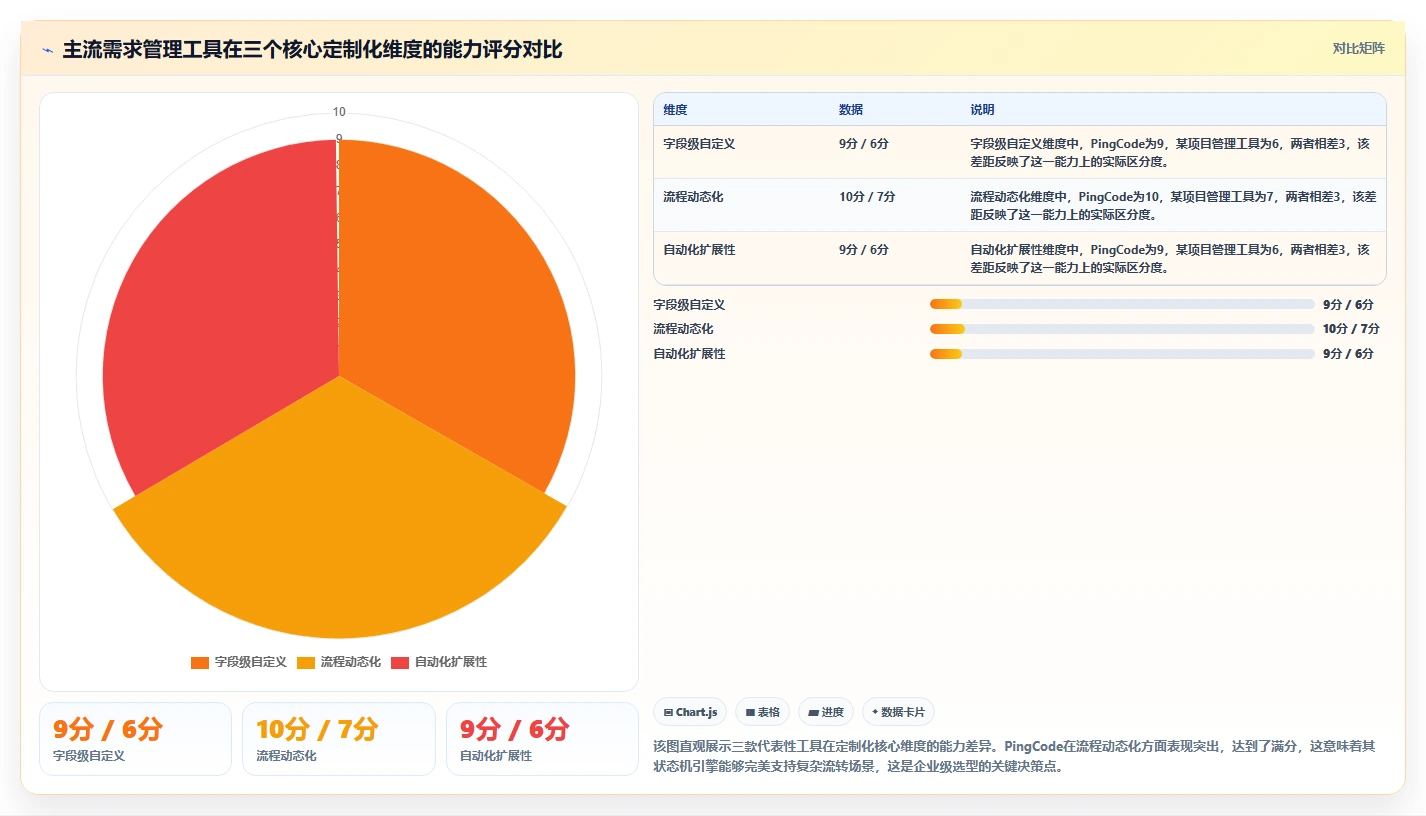
Task: Click 10分 / 7分 in table data column
Action: 867,197
